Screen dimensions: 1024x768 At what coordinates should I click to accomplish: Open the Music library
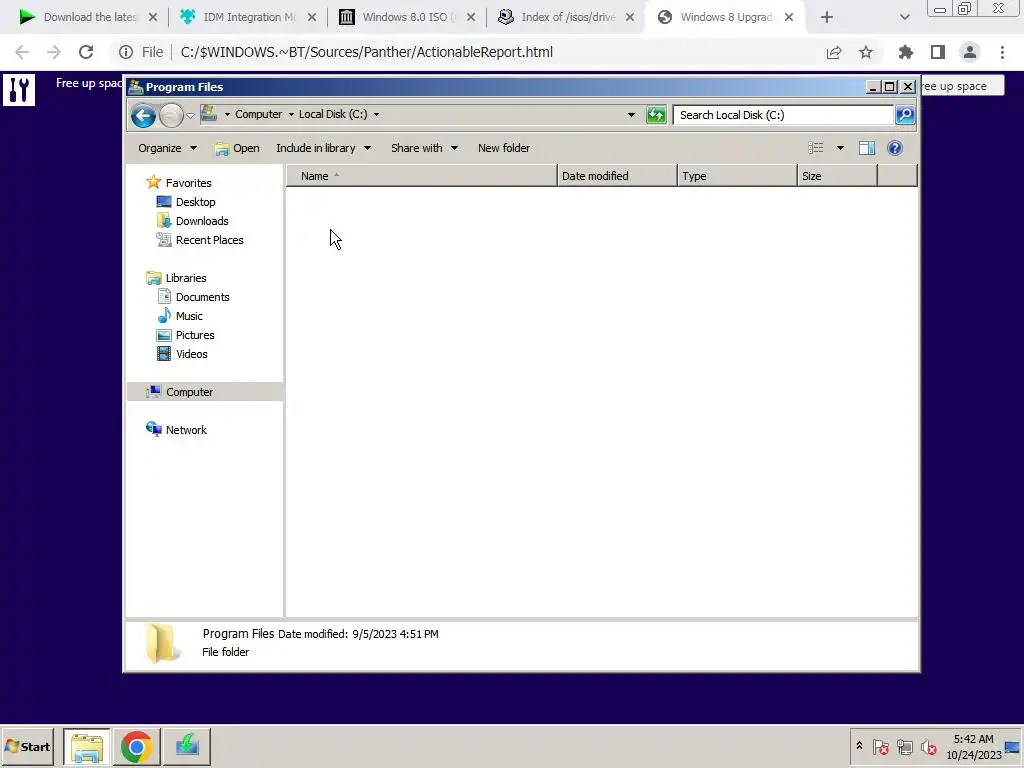pyautogui.click(x=189, y=315)
